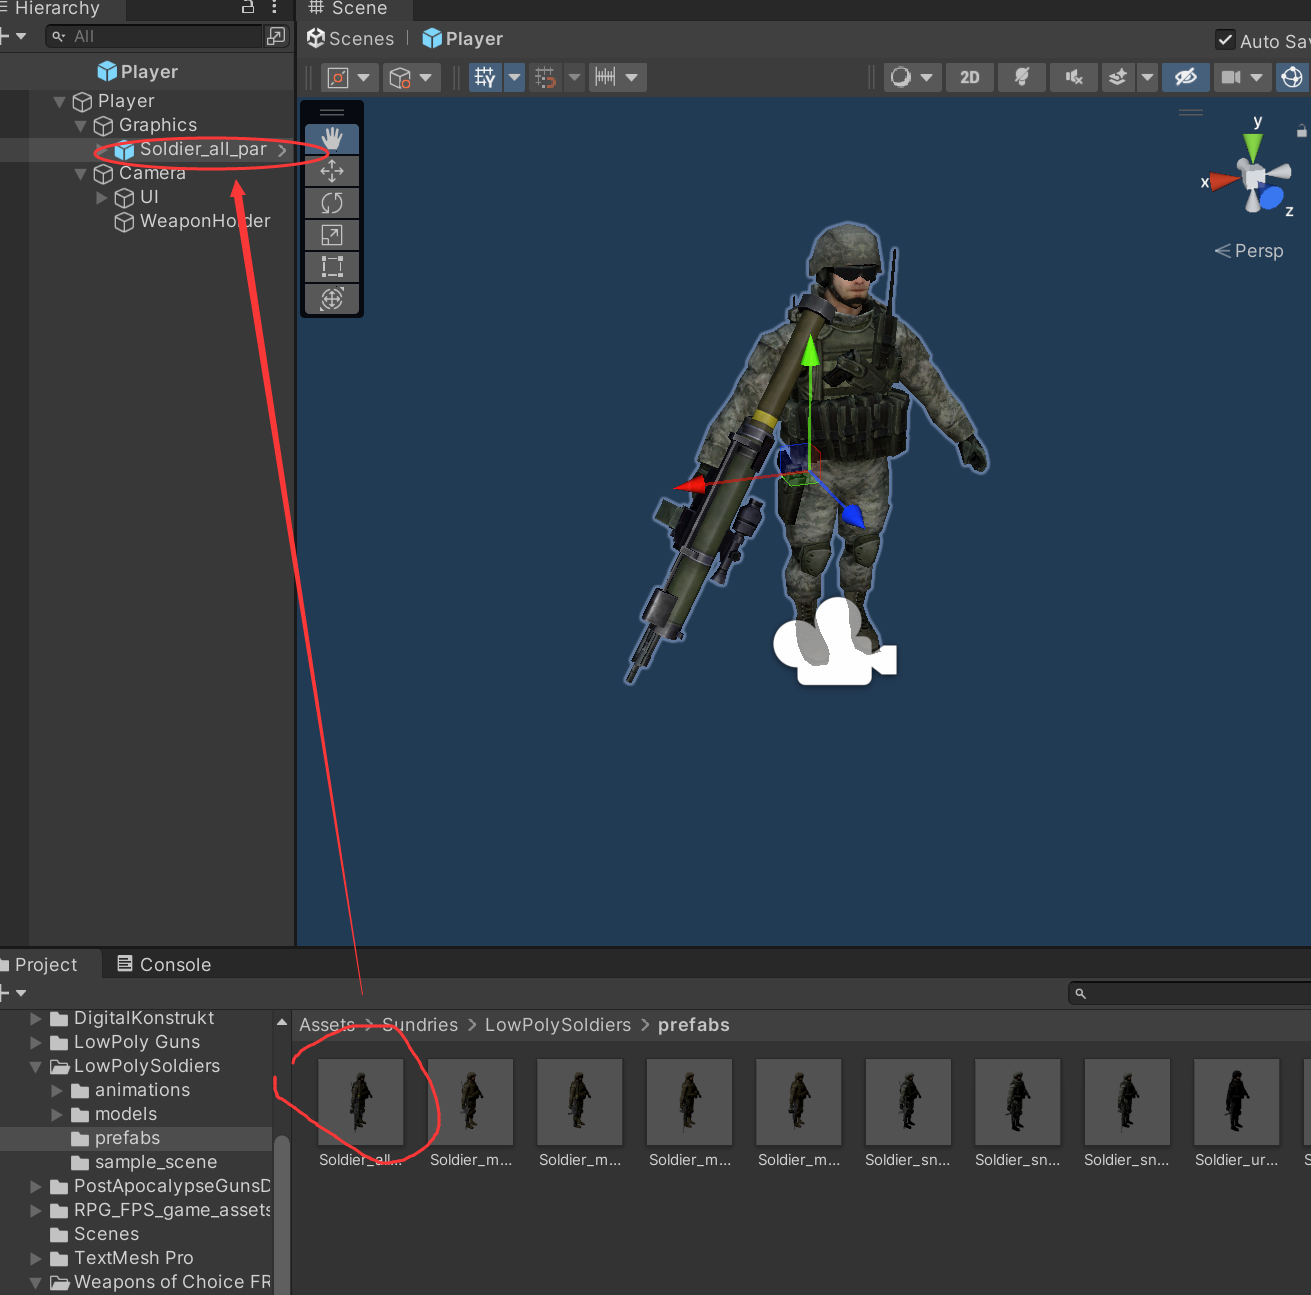Open the snap increment dropdown arrow
The width and height of the screenshot is (1311, 1295).
click(x=632, y=78)
